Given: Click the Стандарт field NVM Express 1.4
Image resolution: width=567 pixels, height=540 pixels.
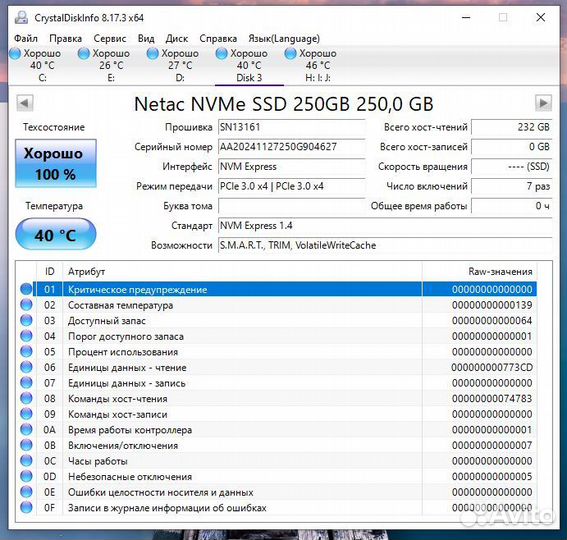Looking at the screenshot, I should coord(385,226).
